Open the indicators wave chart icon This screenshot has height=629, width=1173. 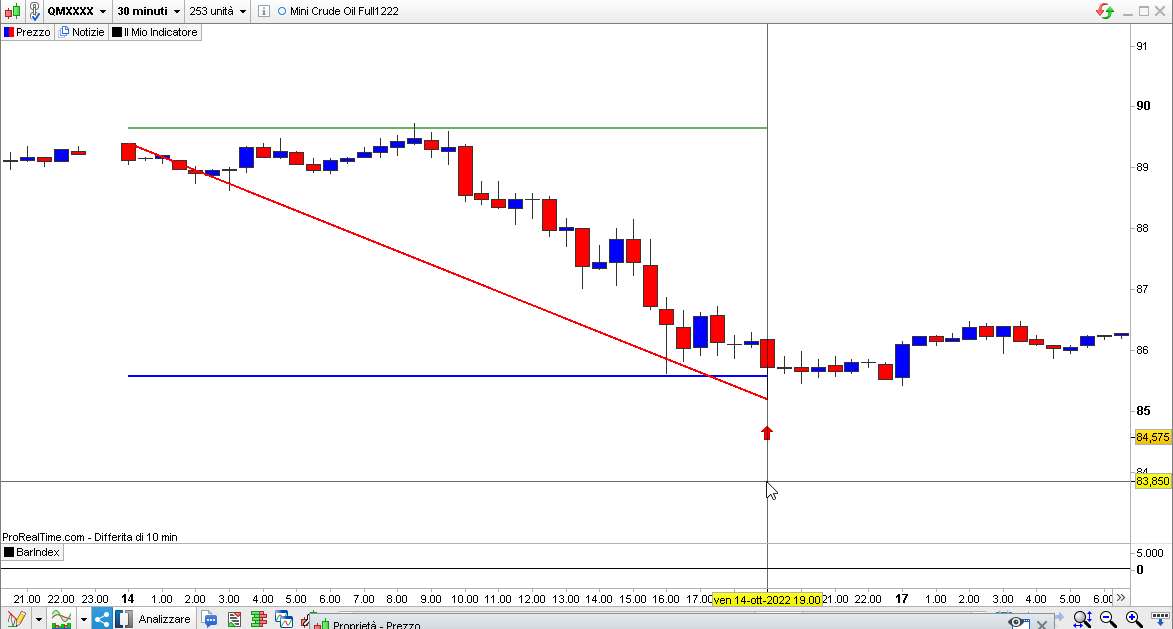(61, 619)
